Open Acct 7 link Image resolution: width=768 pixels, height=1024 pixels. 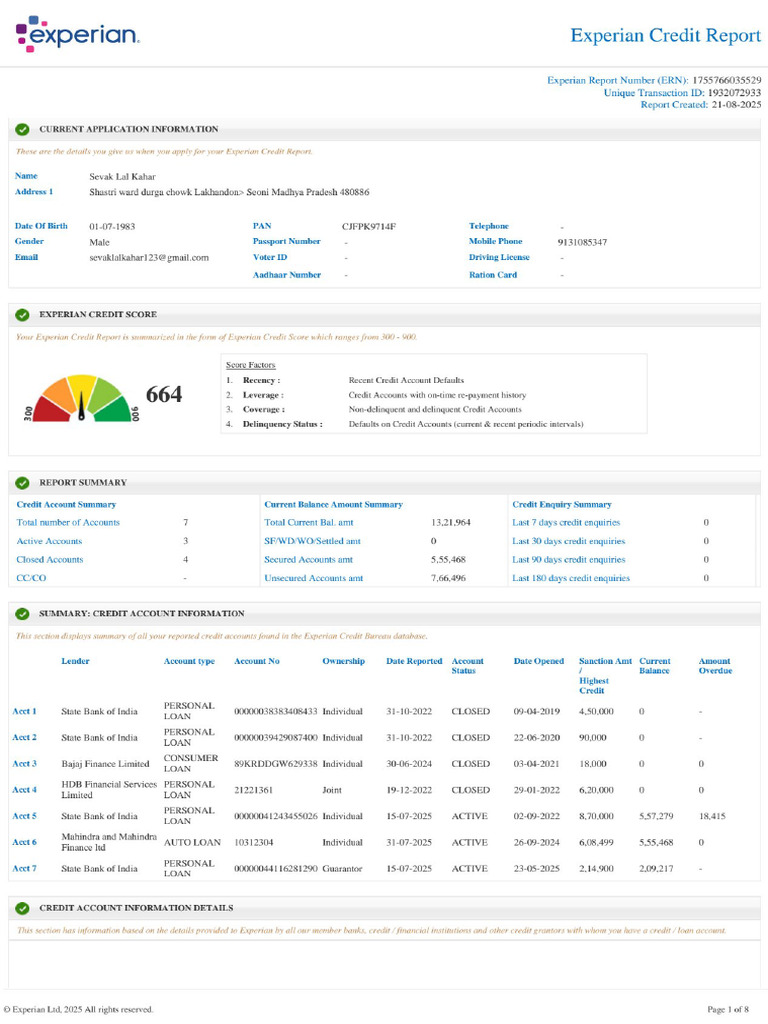[25, 868]
